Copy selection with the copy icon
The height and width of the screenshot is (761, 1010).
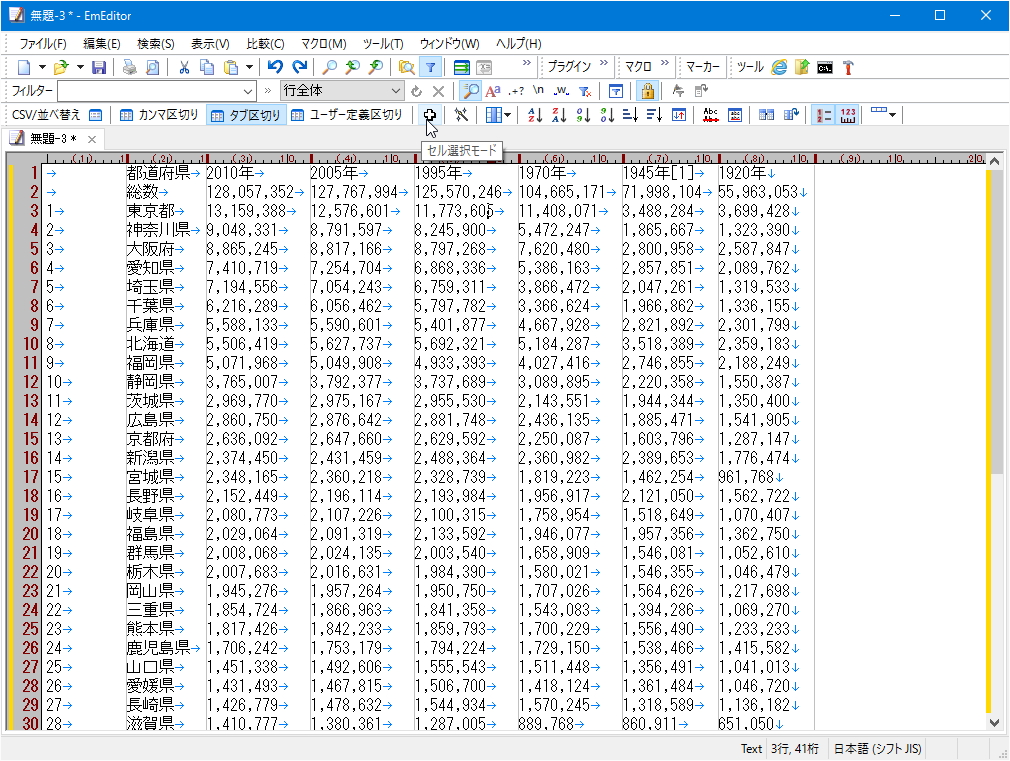click(x=207, y=67)
